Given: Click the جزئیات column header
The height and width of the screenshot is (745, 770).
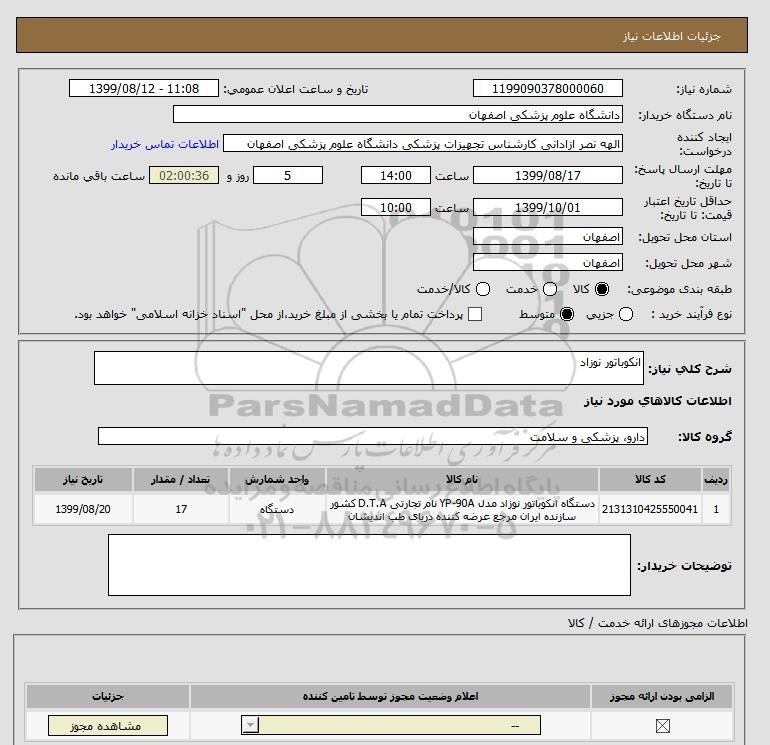Looking at the screenshot, I should [108, 696].
